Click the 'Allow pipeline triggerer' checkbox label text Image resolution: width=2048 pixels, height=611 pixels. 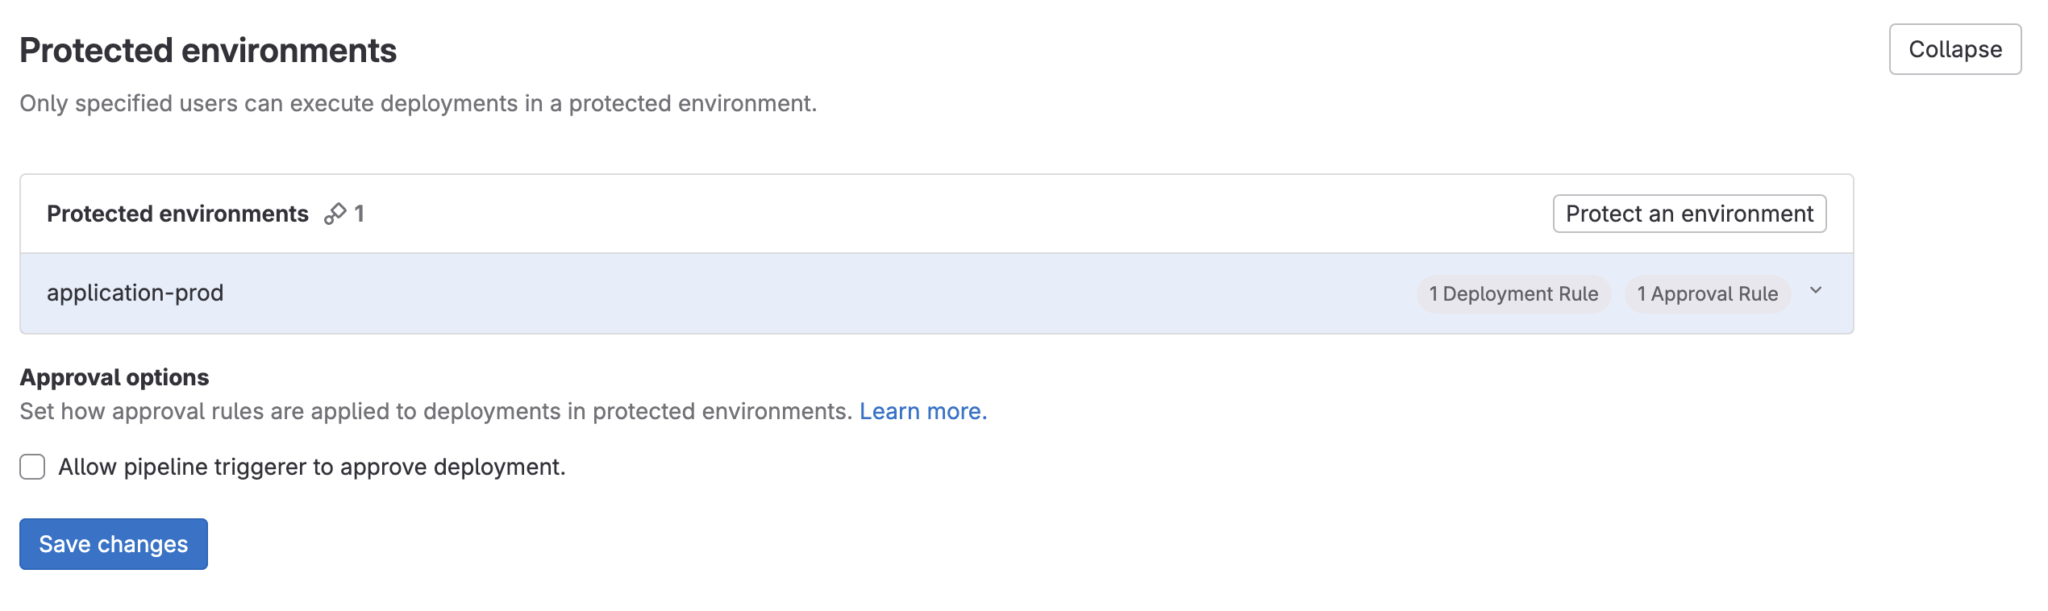click(311, 467)
